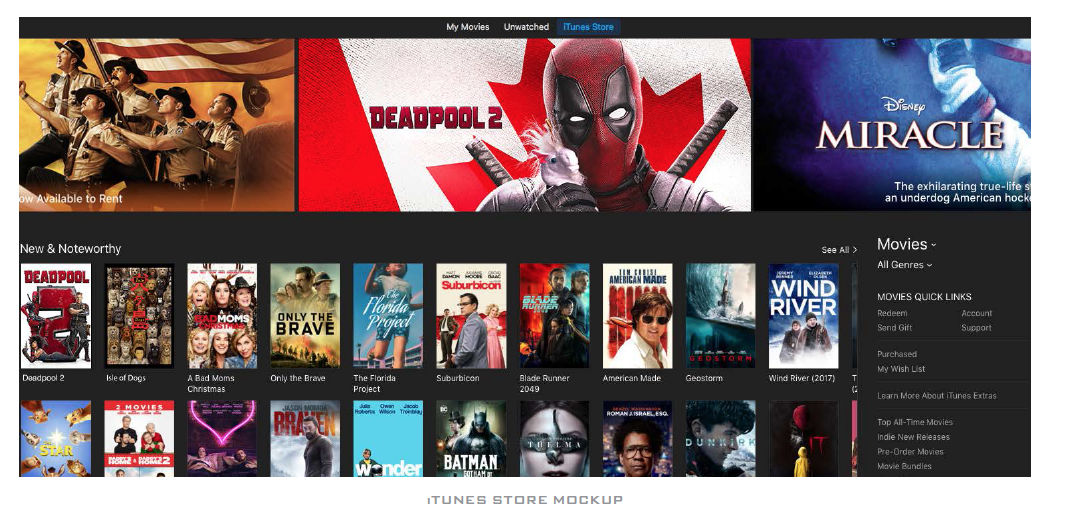
Task: Open the Blade Runner 2049 poster
Action: (x=554, y=316)
